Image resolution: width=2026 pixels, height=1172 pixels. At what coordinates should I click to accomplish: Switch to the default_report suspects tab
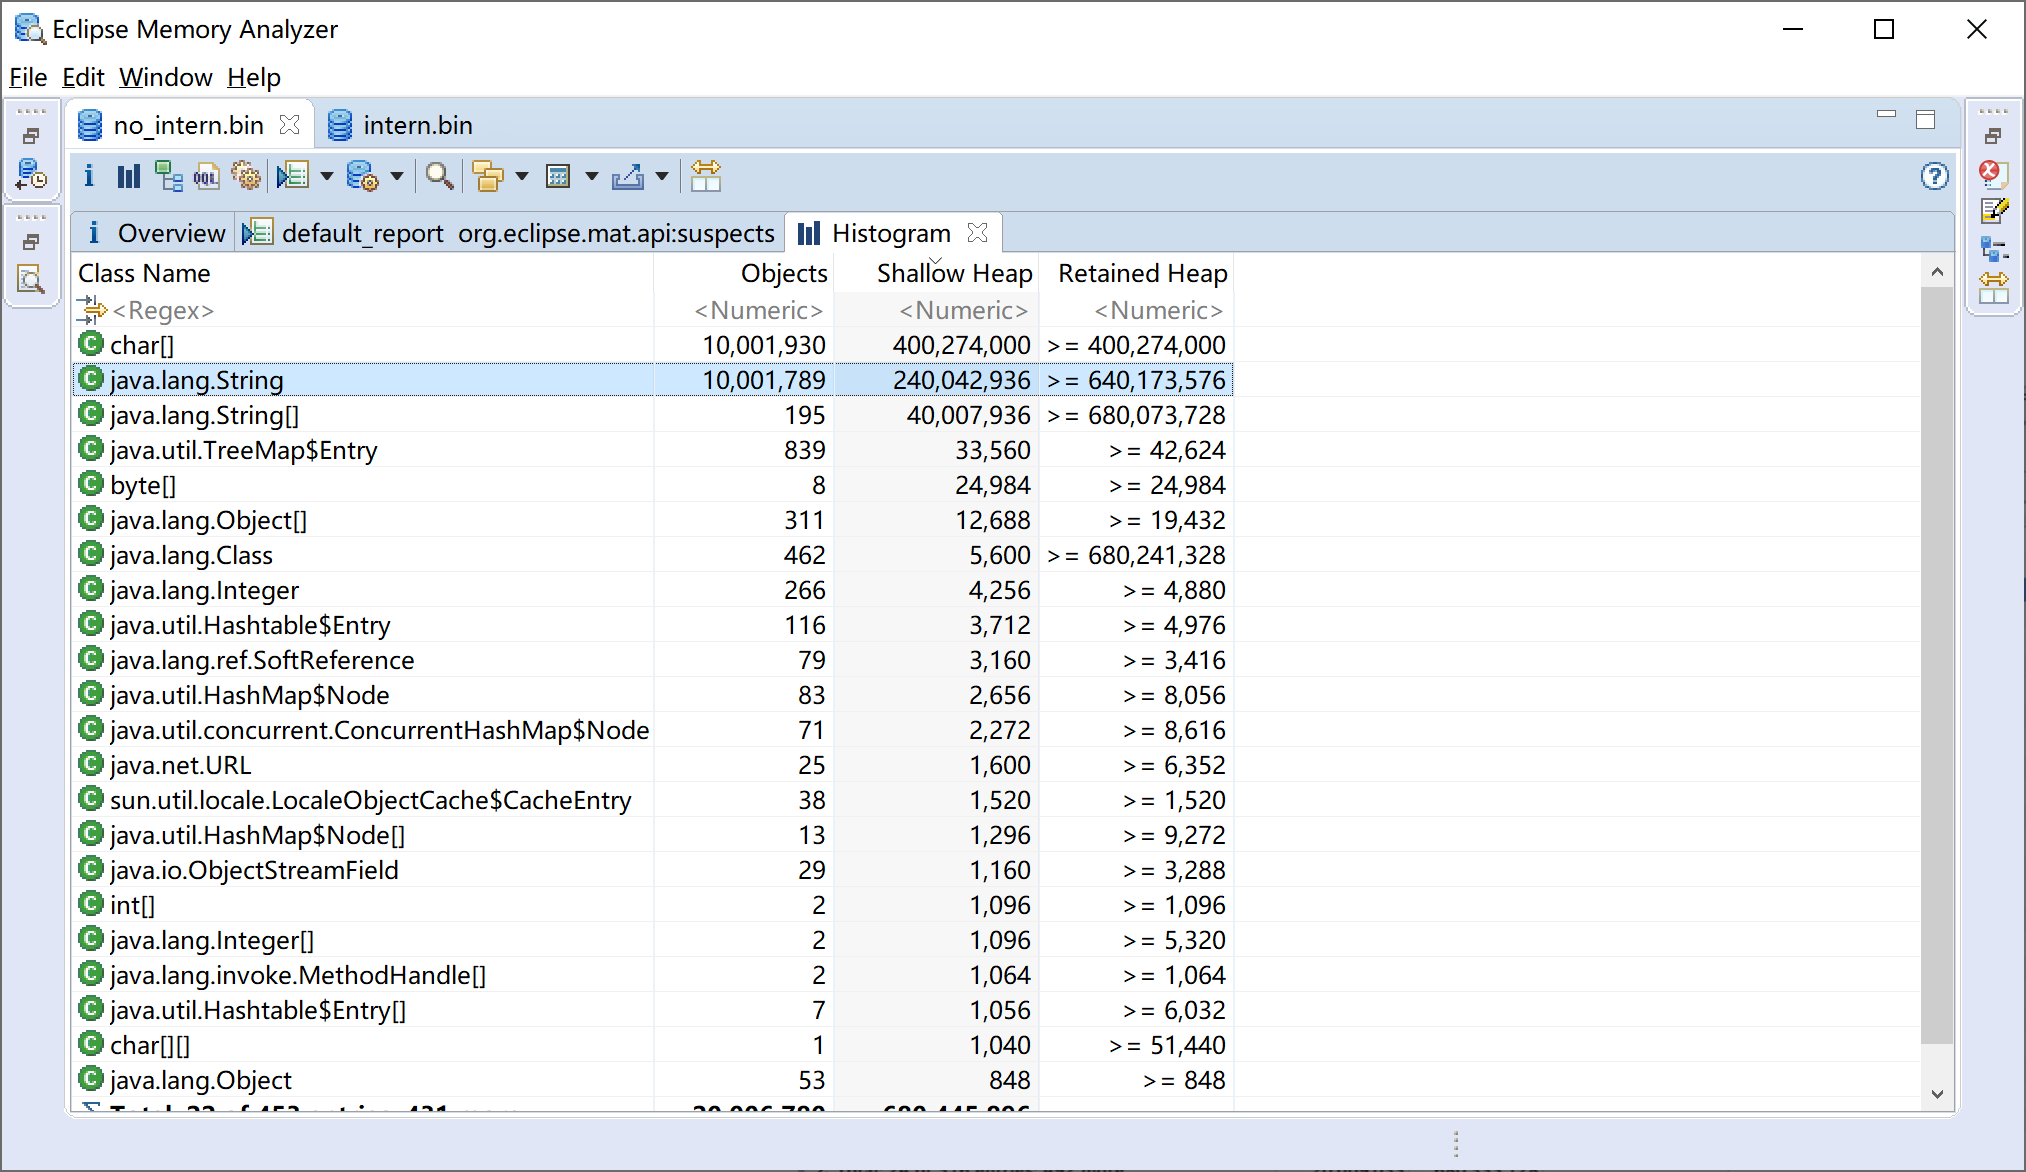point(511,233)
